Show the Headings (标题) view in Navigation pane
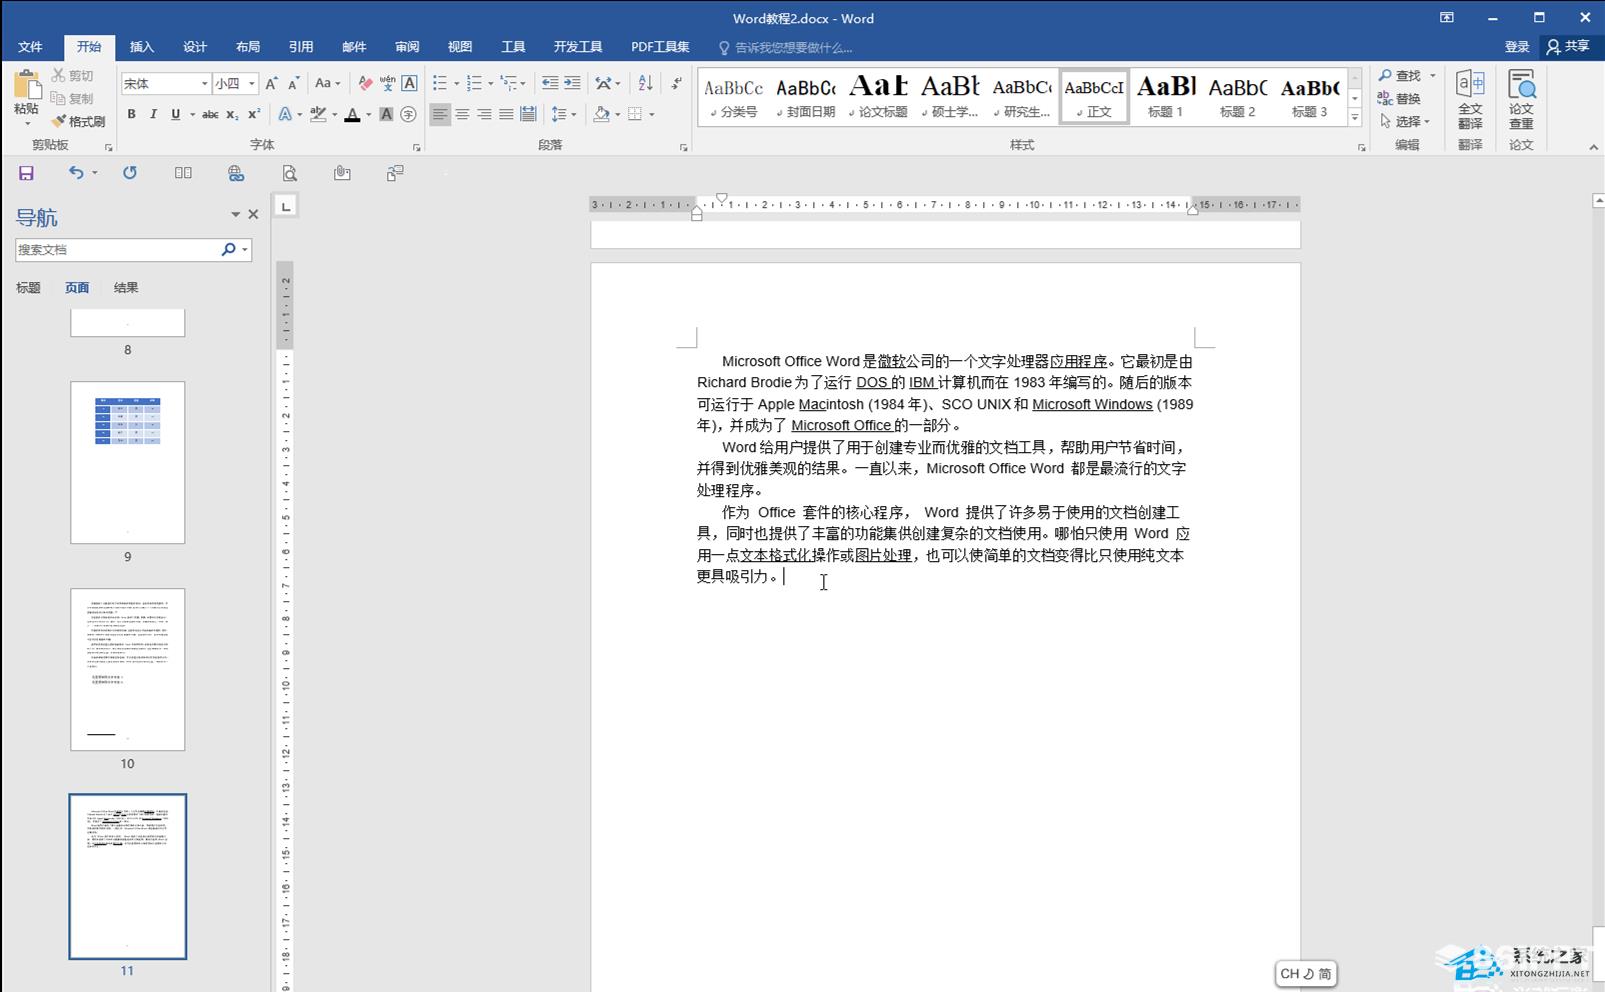The height and width of the screenshot is (992, 1605). coord(28,288)
